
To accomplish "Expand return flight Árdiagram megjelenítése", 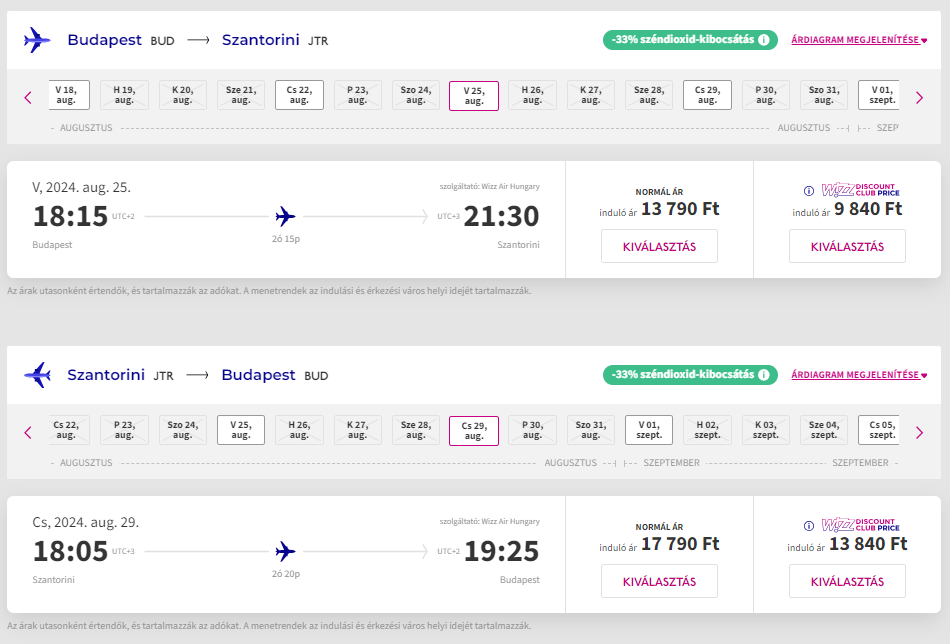I will [859, 375].
